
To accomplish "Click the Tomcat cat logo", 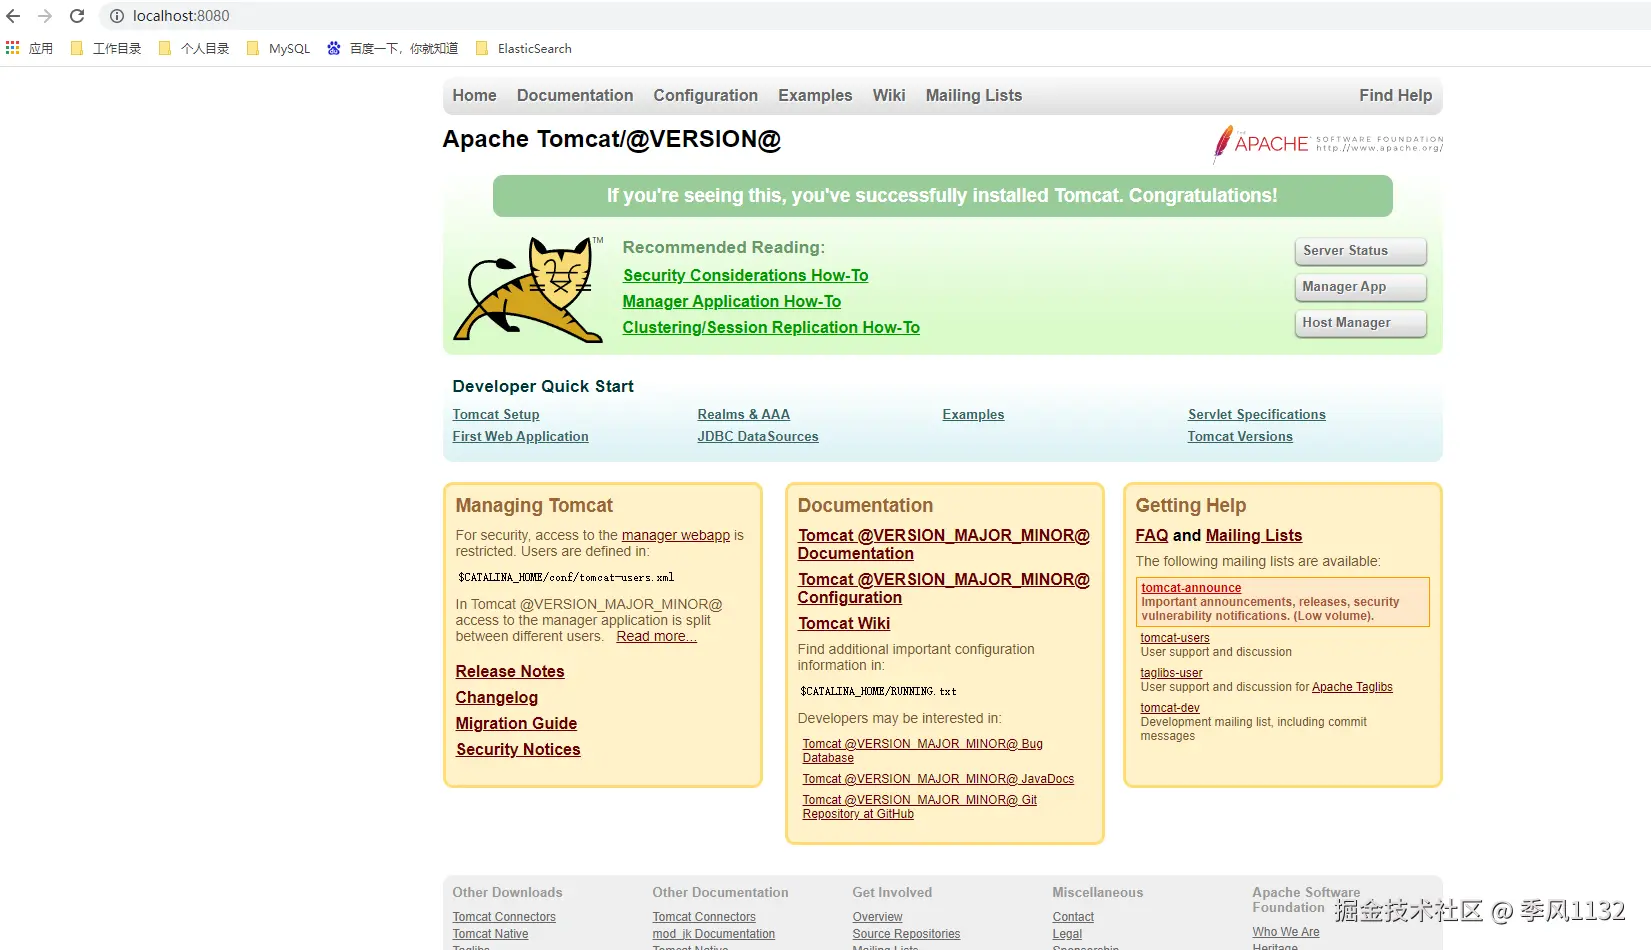I will (x=529, y=290).
